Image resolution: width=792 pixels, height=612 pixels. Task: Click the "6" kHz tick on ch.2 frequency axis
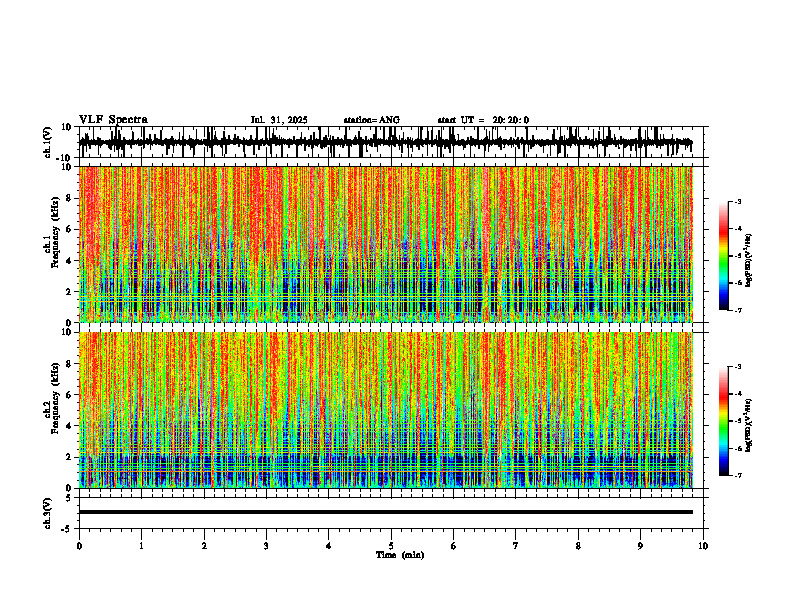coord(69,395)
